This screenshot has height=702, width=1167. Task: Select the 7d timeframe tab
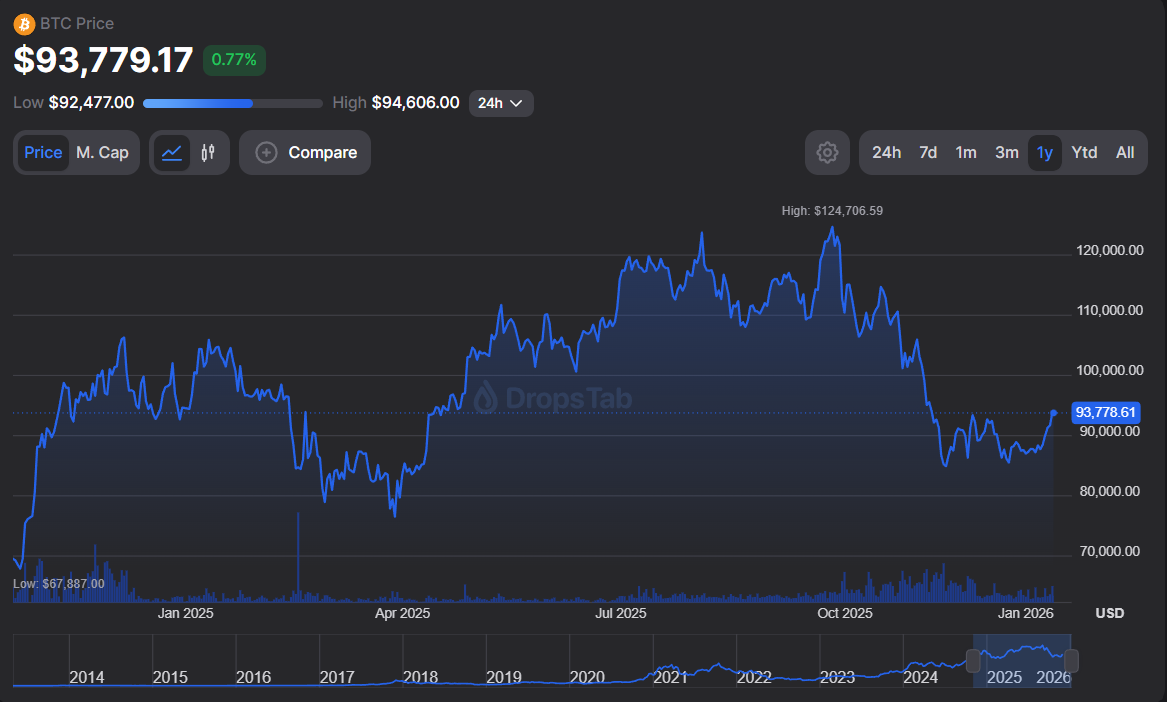[x=927, y=153]
